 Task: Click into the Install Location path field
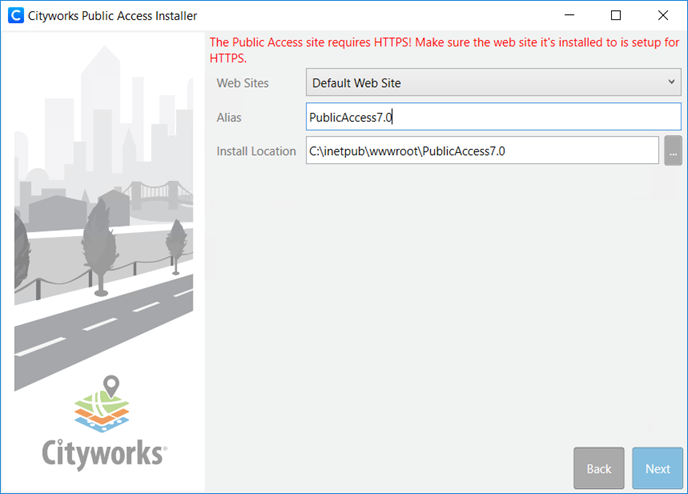pos(481,151)
